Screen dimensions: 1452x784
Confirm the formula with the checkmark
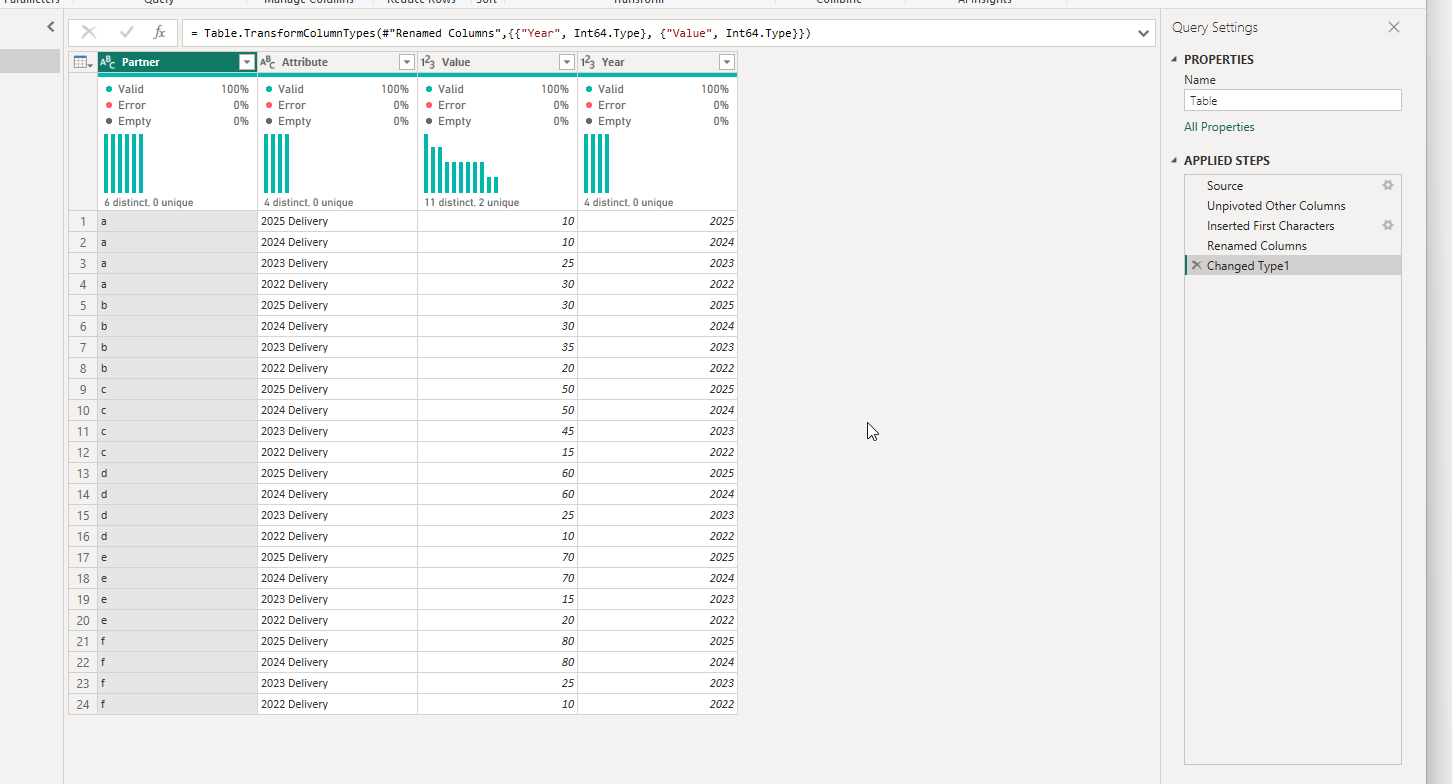tap(126, 33)
